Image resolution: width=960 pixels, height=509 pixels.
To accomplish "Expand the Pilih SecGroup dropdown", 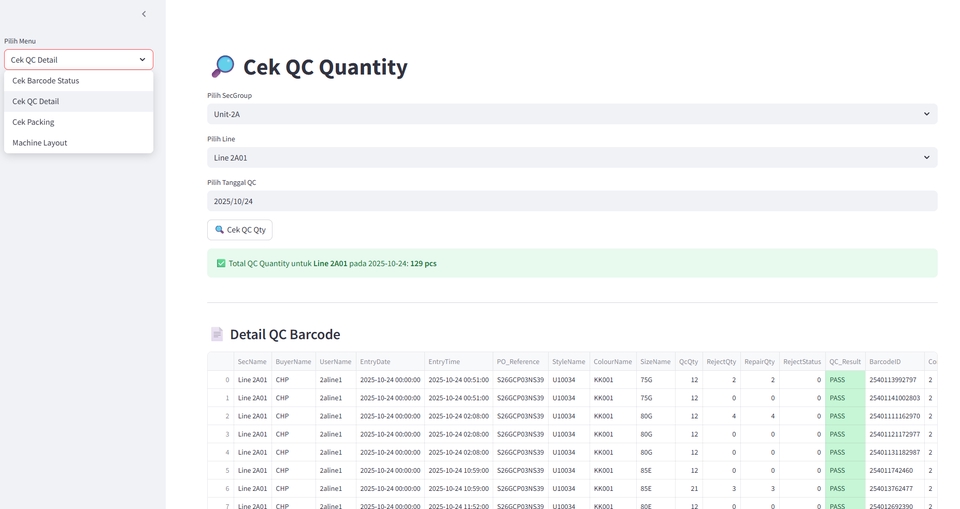I will (572, 114).
